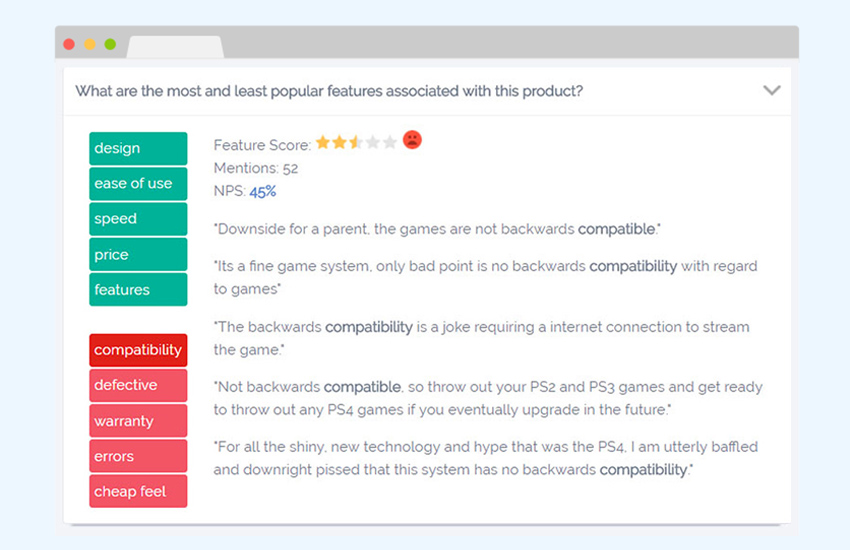Select the ease of use tag
850x550 pixels.
pyautogui.click(x=138, y=184)
